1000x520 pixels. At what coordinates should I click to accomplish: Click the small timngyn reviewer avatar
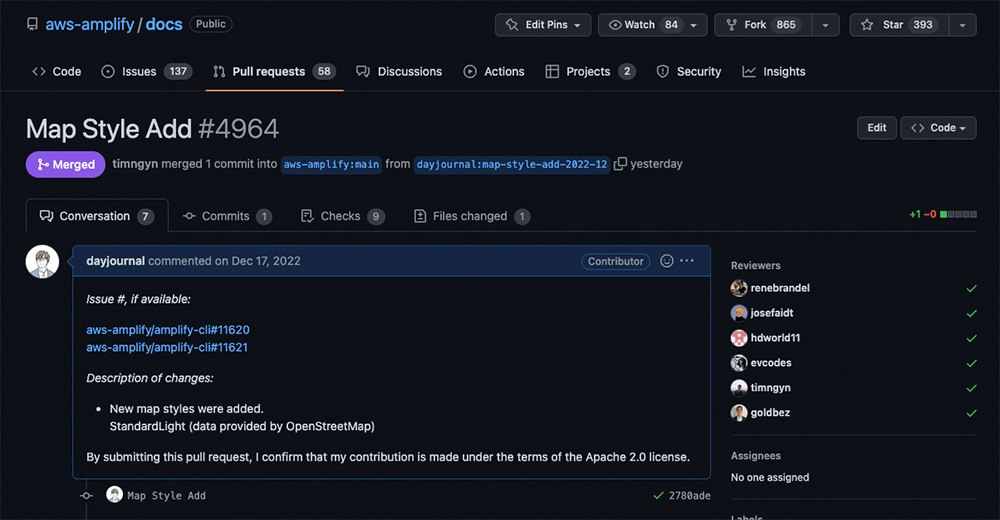pyautogui.click(x=739, y=387)
